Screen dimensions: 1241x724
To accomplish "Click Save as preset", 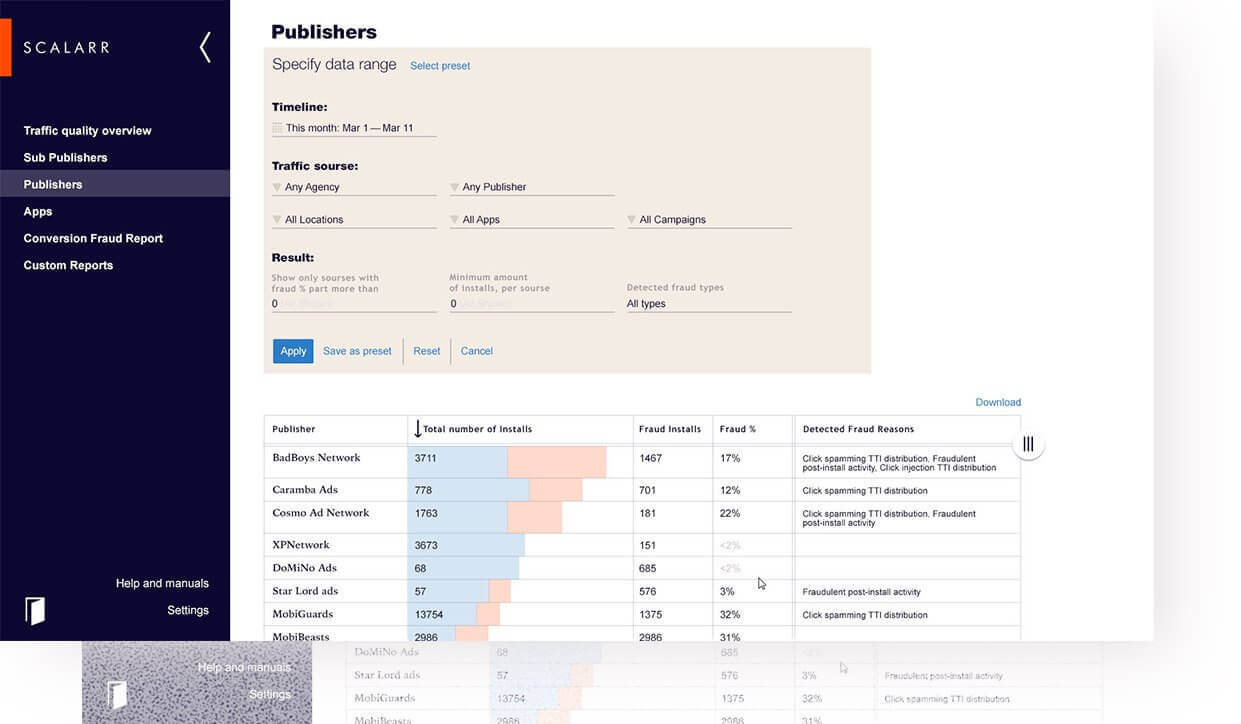I will pyautogui.click(x=357, y=351).
